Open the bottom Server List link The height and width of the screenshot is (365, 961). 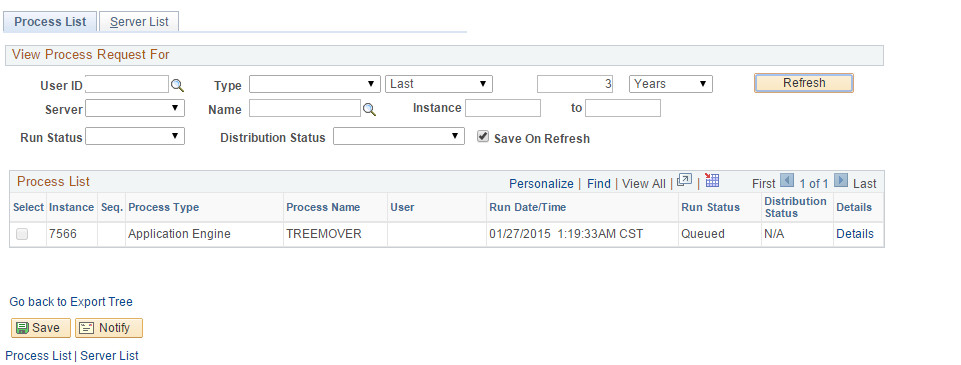[109, 355]
